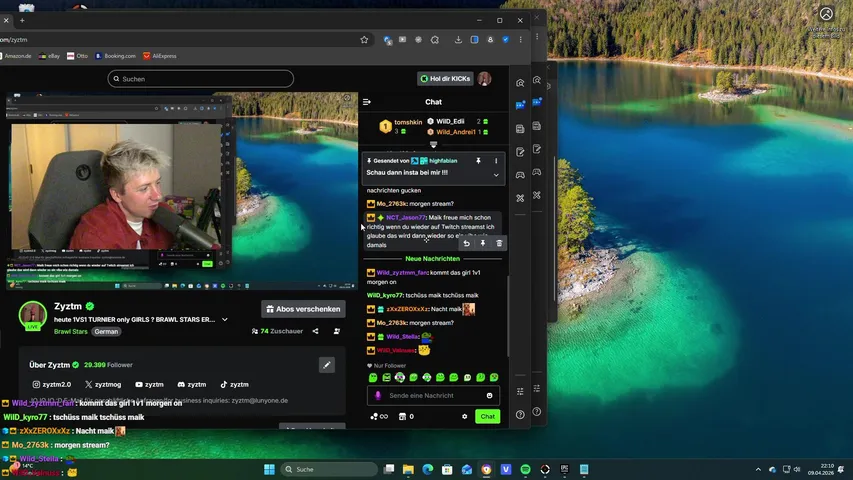Open the X zyztmog link
Viewport: 853px width, 480px height.
point(103,384)
